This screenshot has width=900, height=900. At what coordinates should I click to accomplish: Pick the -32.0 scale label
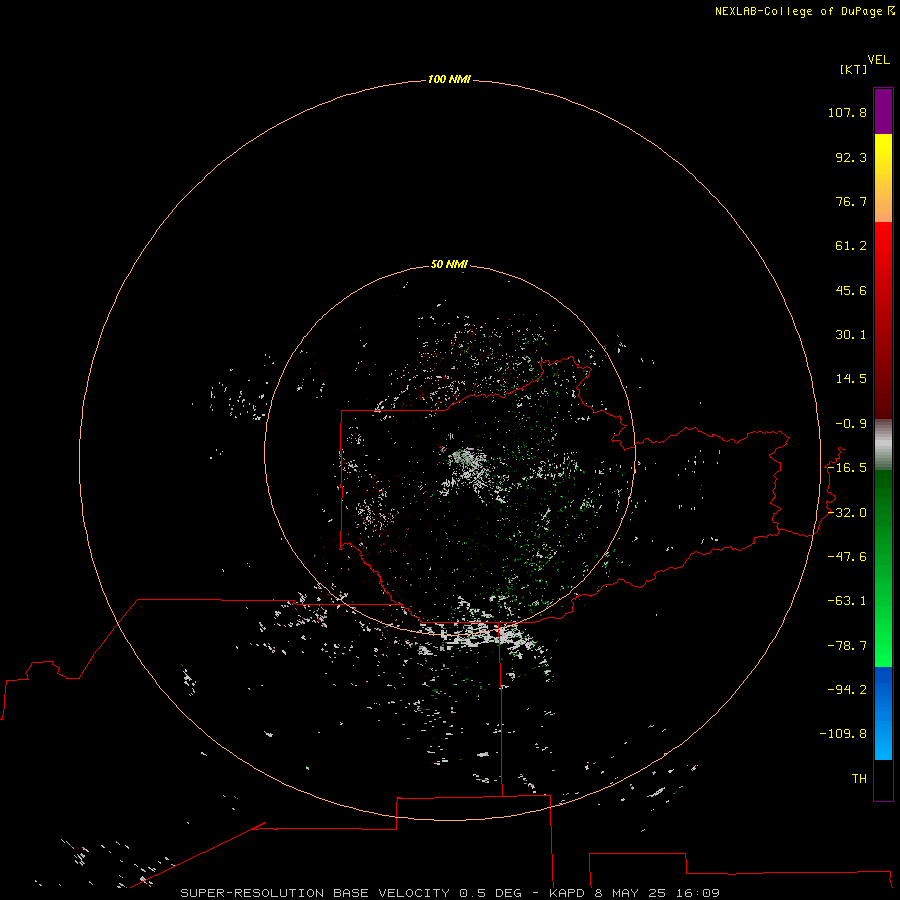(847, 513)
